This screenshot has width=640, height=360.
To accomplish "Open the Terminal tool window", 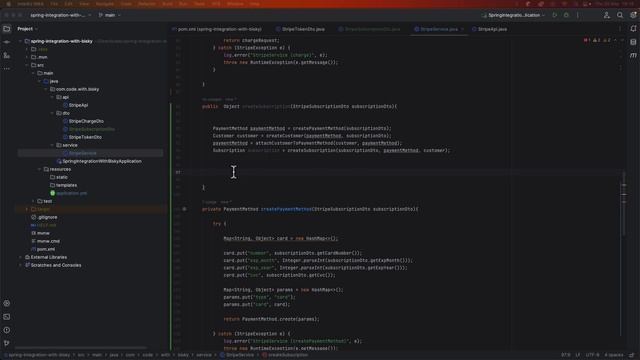I will (7, 317).
